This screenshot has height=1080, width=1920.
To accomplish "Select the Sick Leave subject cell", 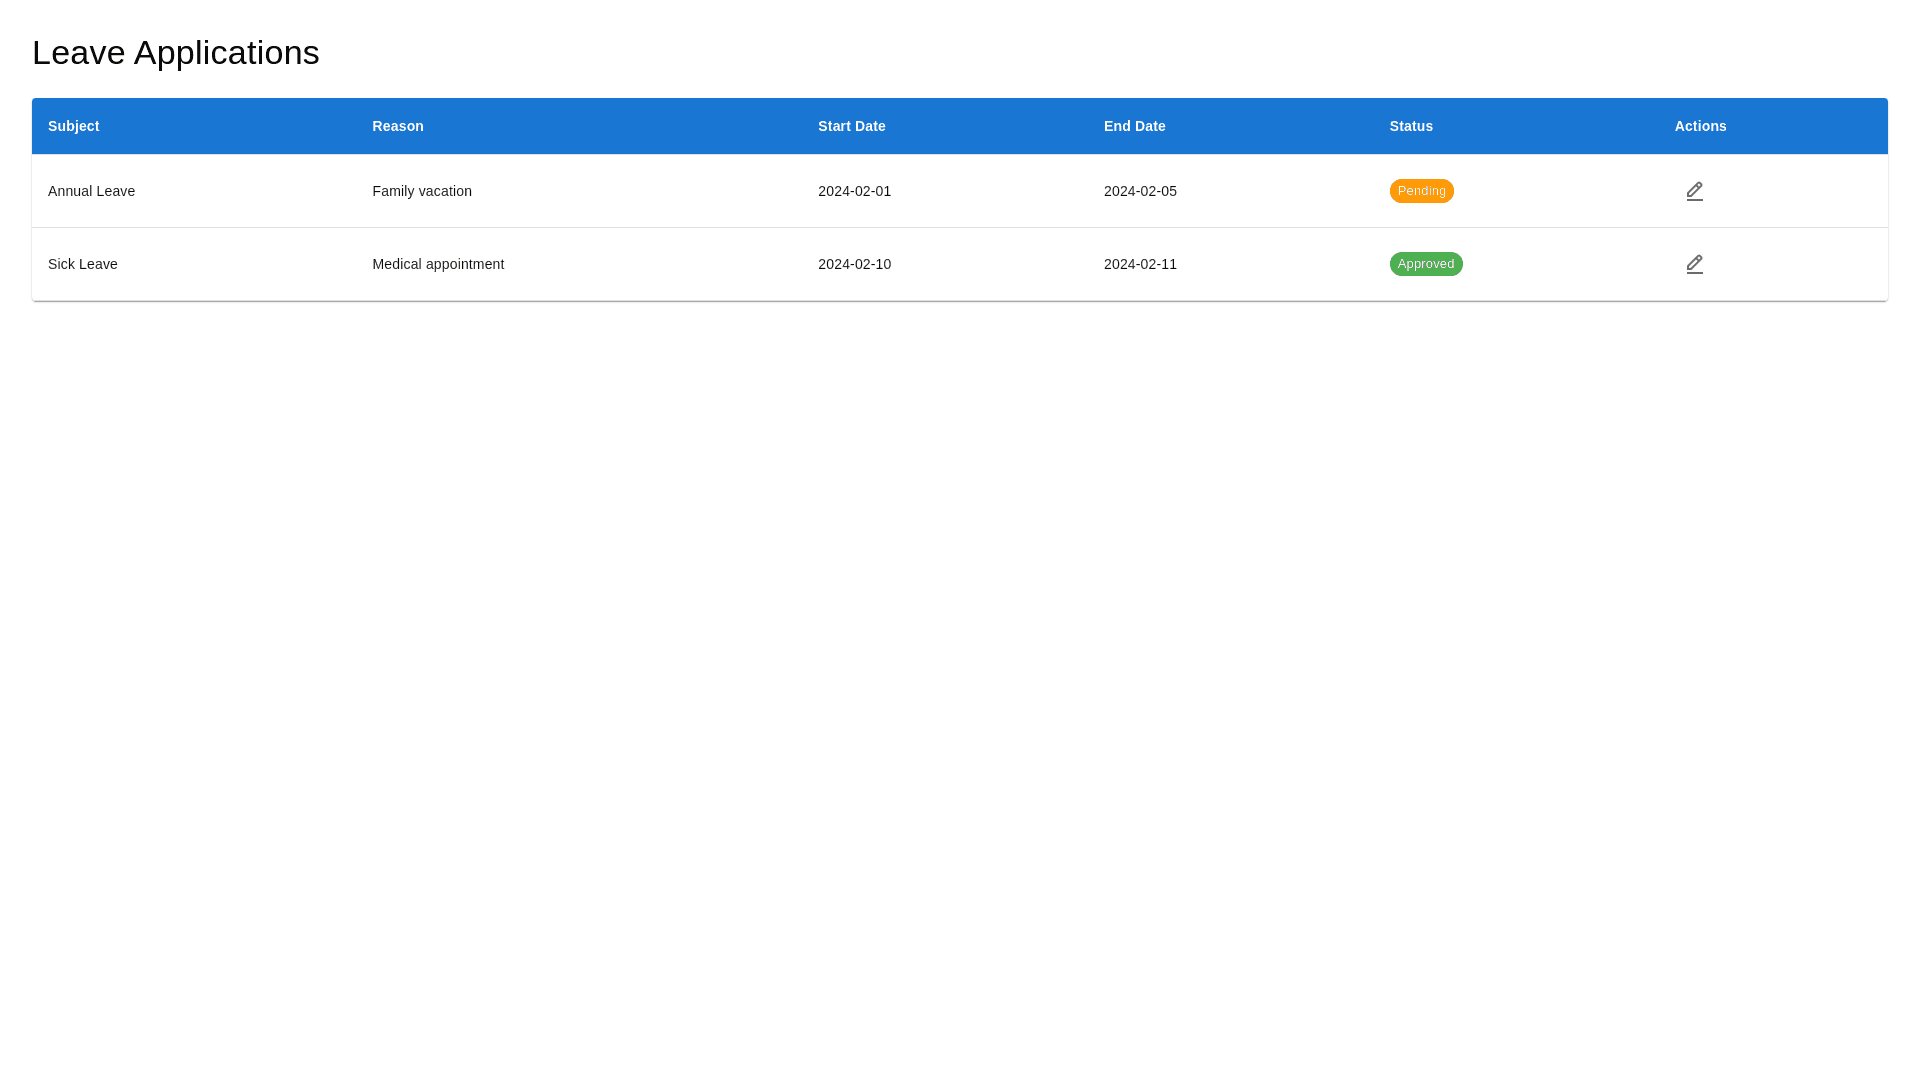I will [x=83, y=264].
